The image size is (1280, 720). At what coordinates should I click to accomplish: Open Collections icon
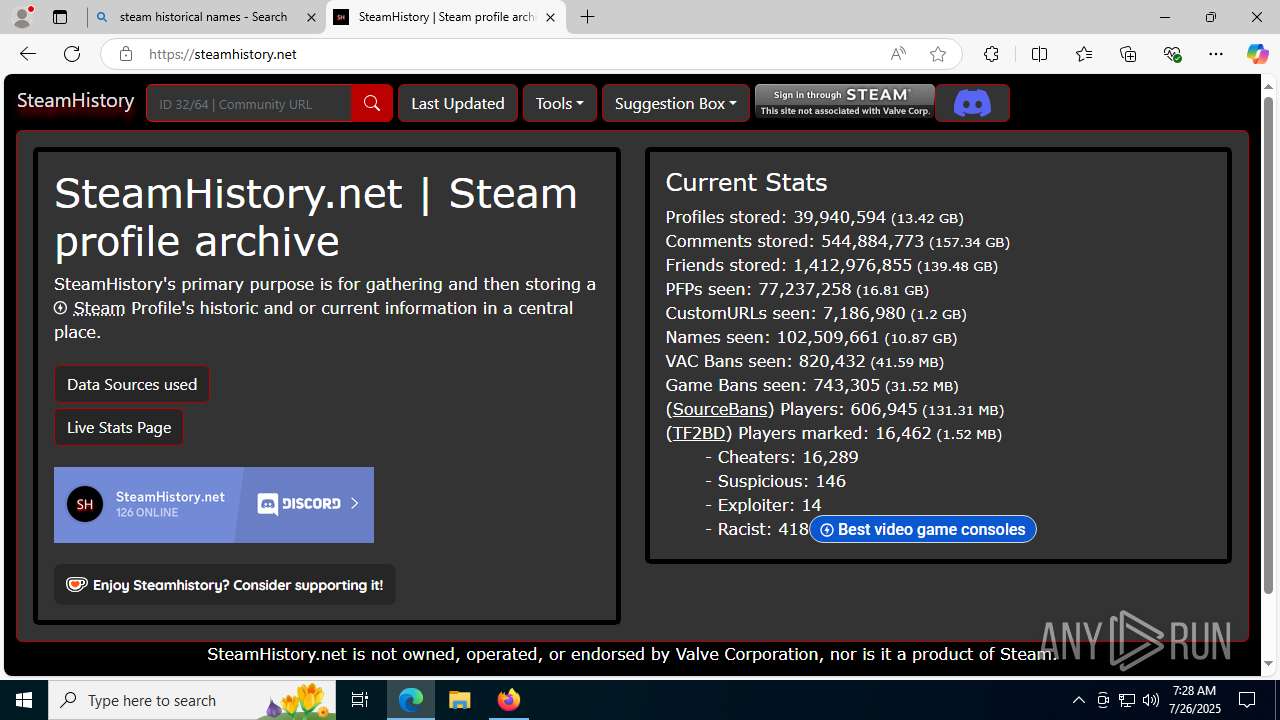(x=1128, y=54)
